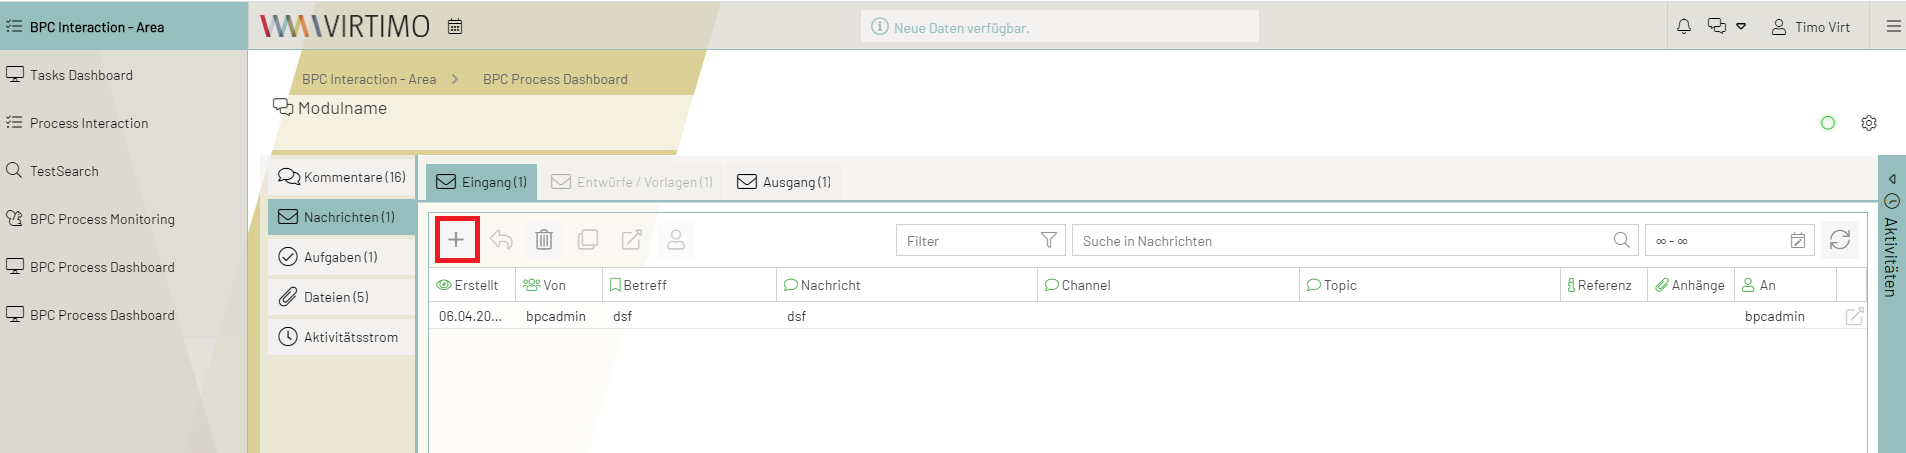Click the BPC Interaction - Area breadcrumb
The image size is (1906, 453).
[369, 79]
